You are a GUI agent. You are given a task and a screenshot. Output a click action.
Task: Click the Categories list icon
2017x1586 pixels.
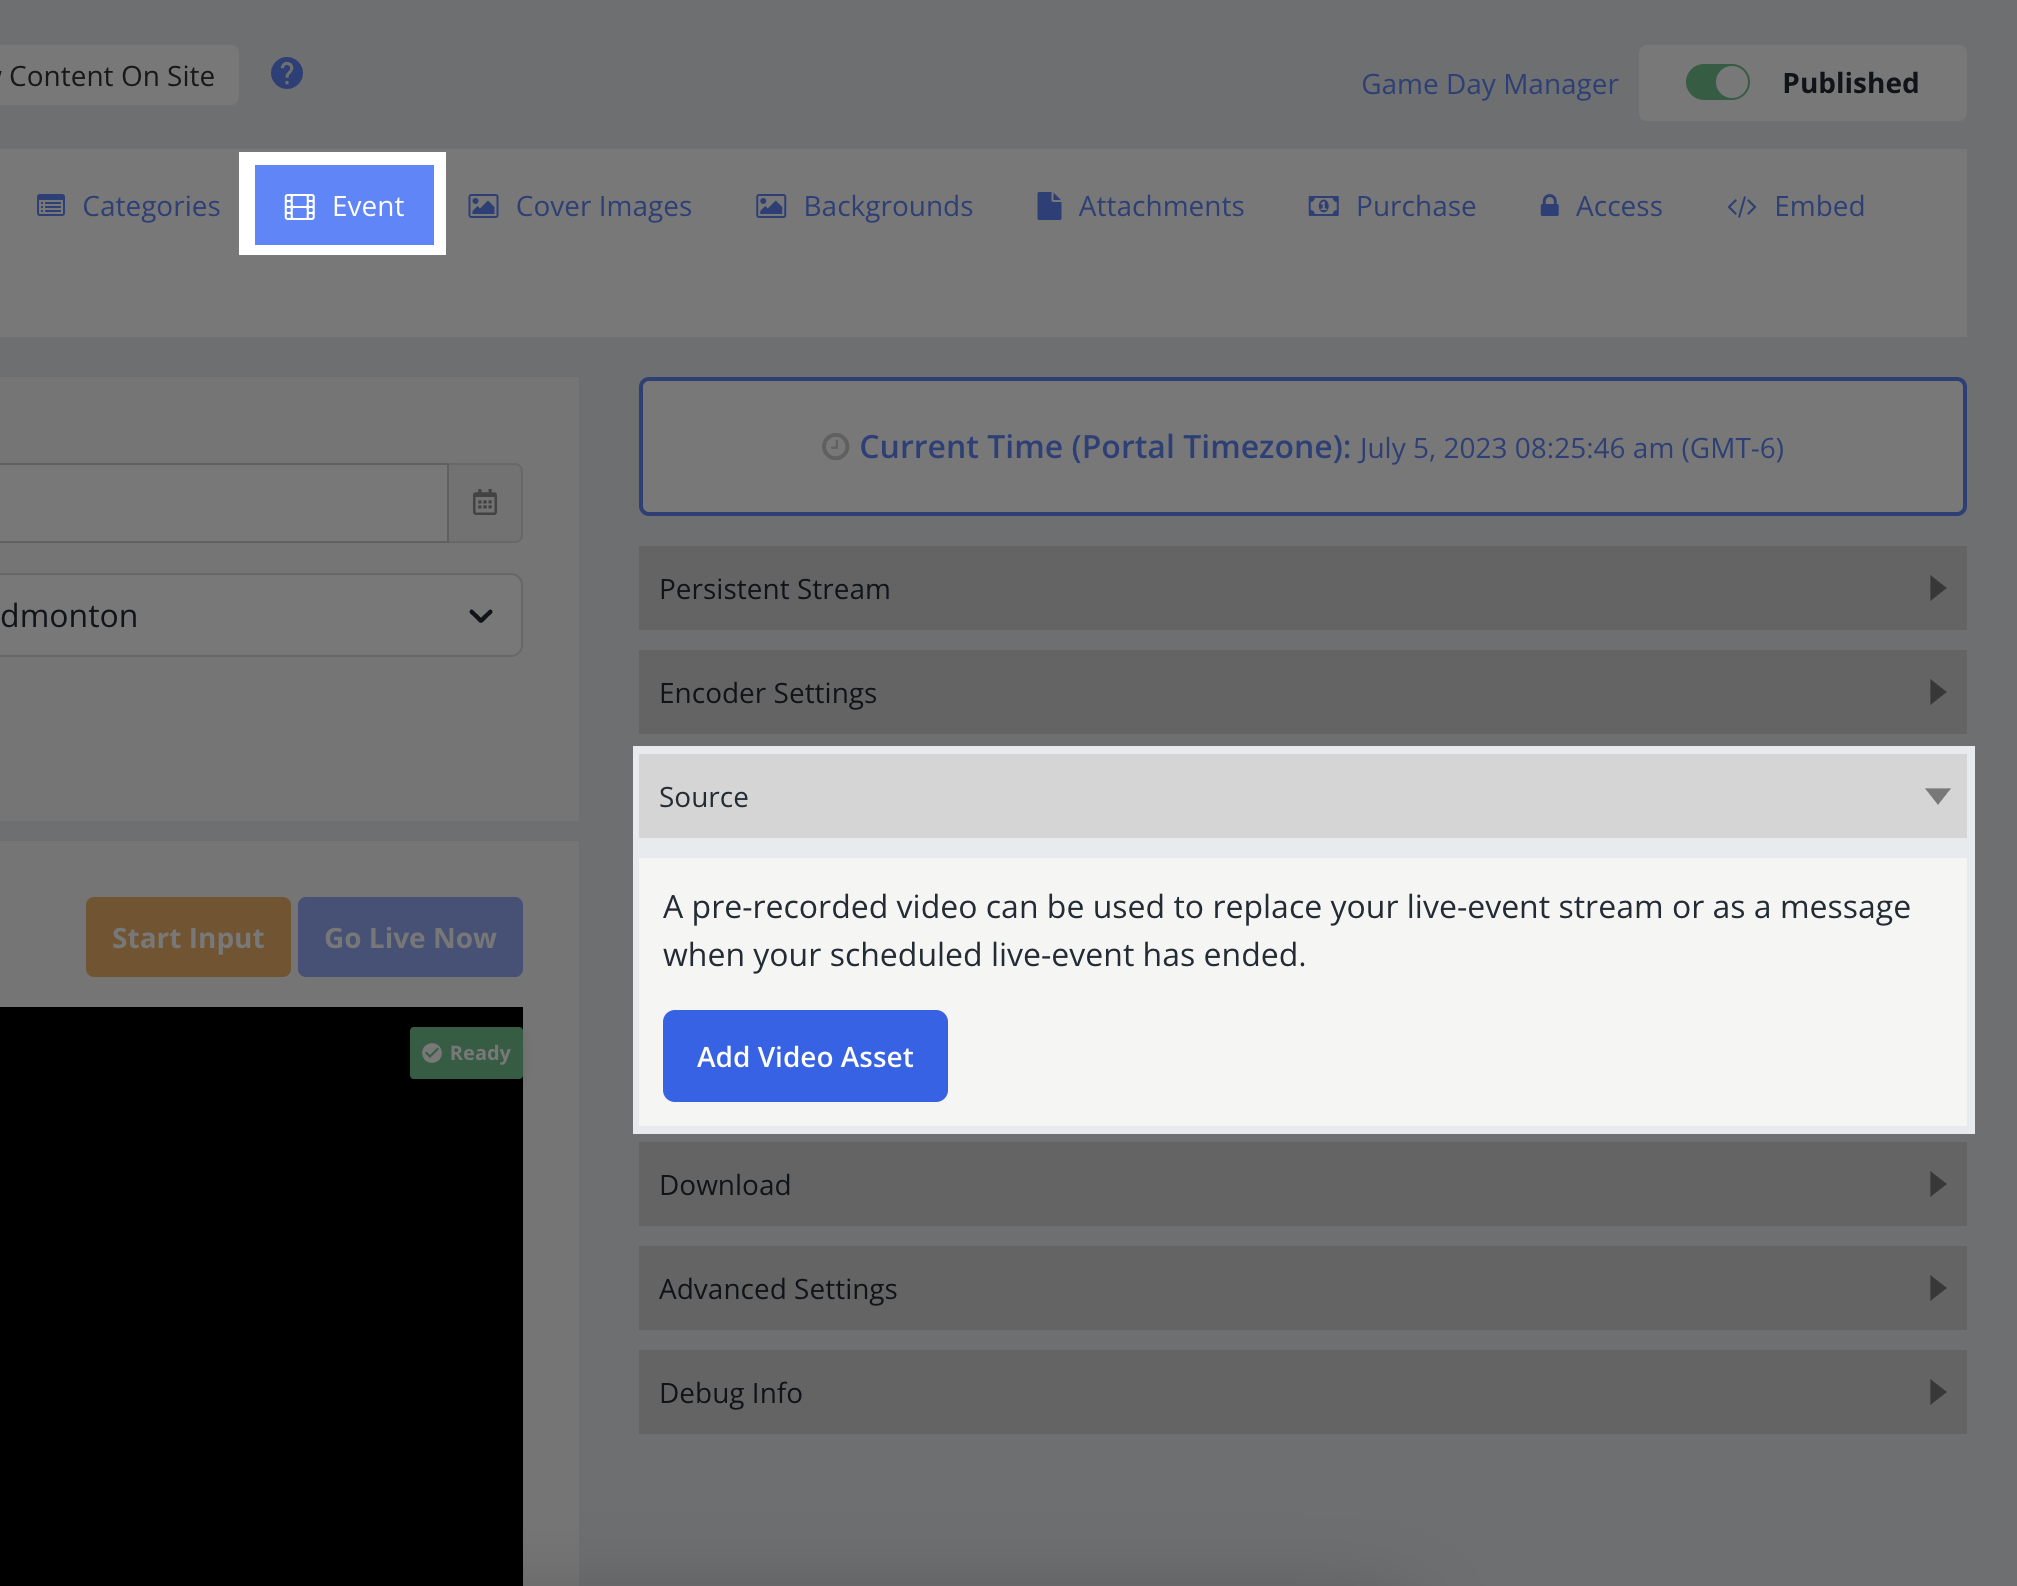point(51,206)
